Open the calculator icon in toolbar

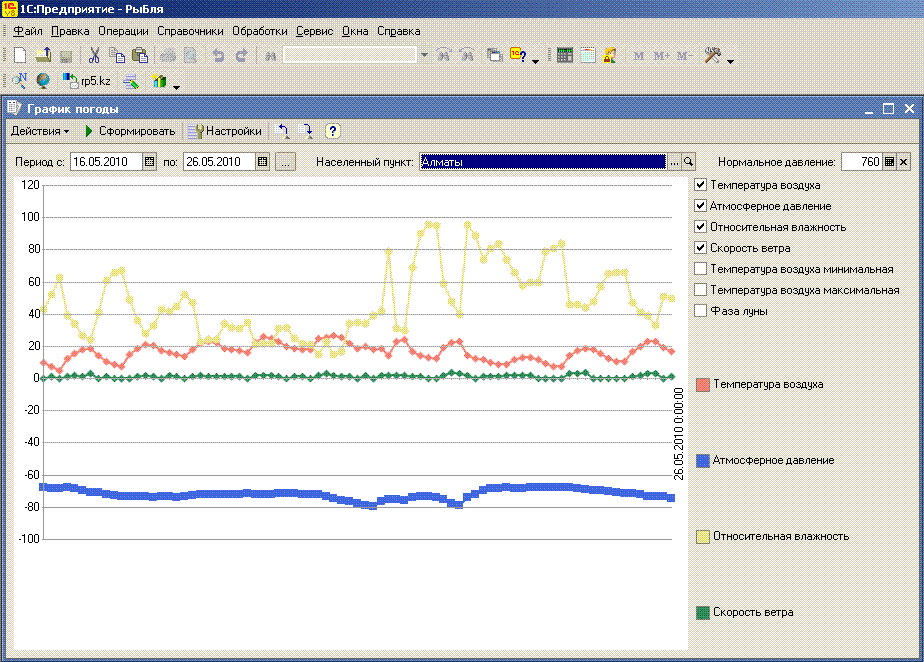(x=565, y=56)
